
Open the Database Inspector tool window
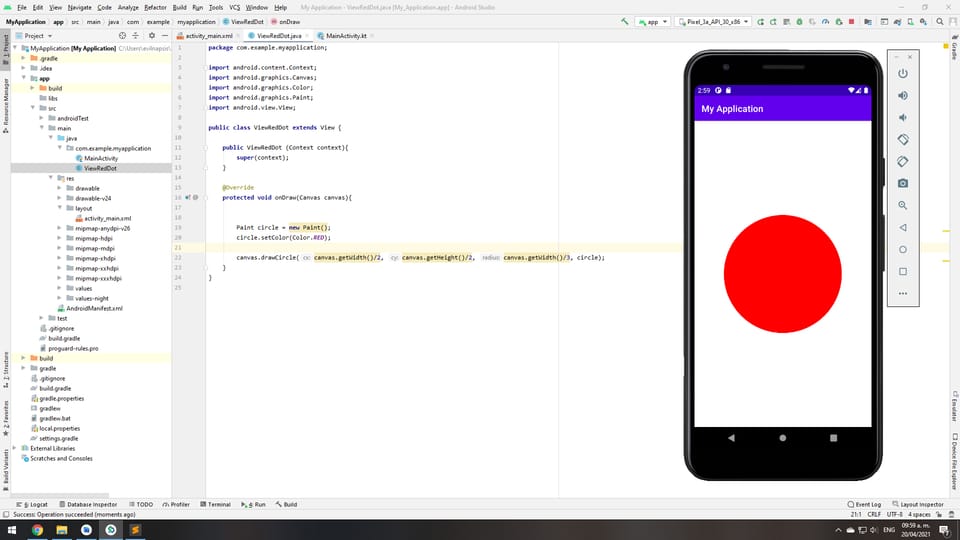(88, 504)
